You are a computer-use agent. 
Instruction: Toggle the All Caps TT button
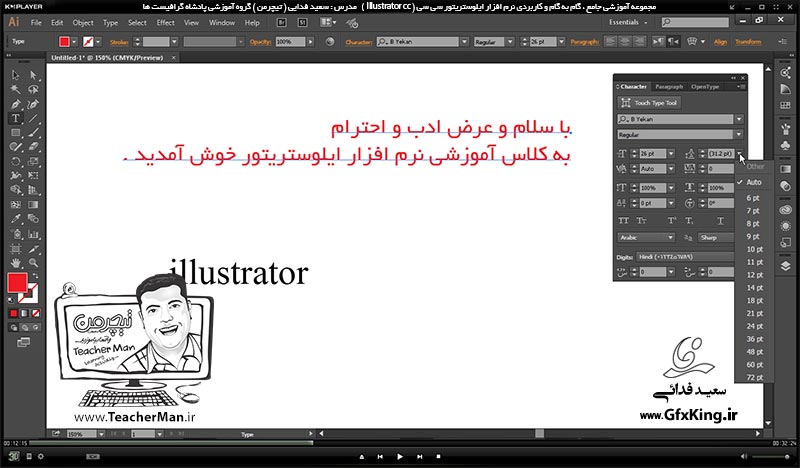623,221
